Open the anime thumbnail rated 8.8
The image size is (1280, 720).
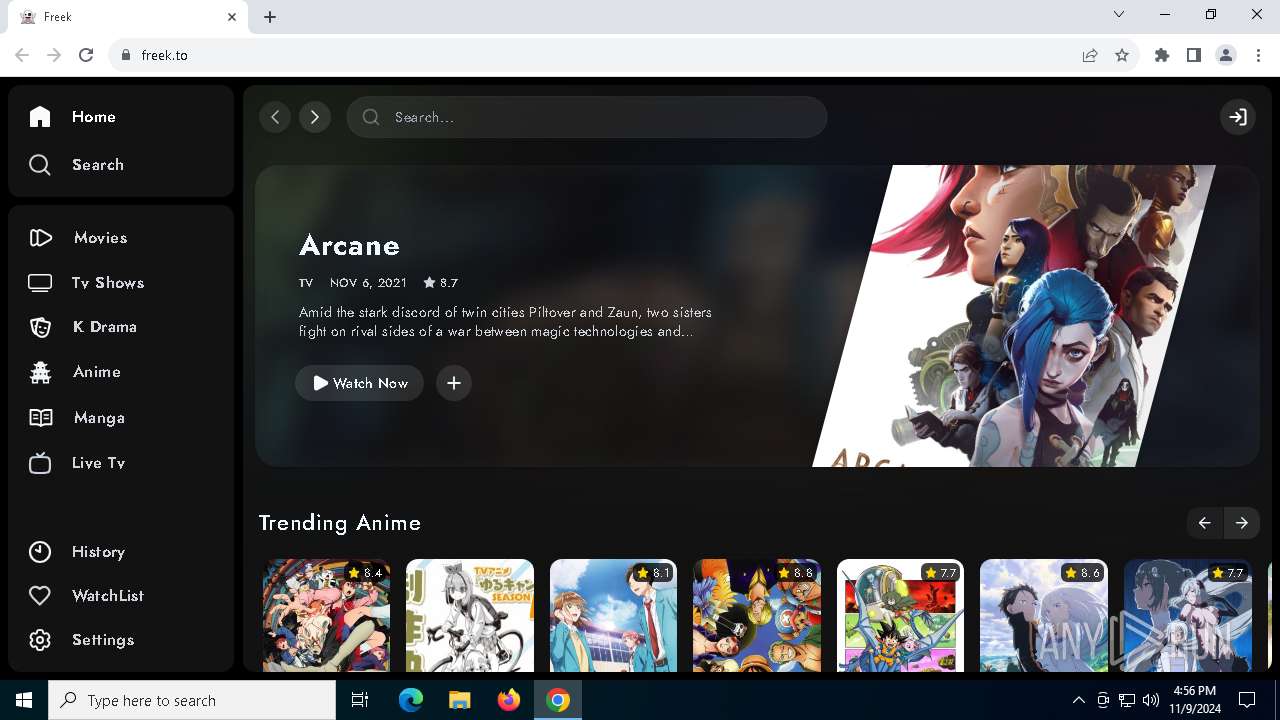[757, 616]
